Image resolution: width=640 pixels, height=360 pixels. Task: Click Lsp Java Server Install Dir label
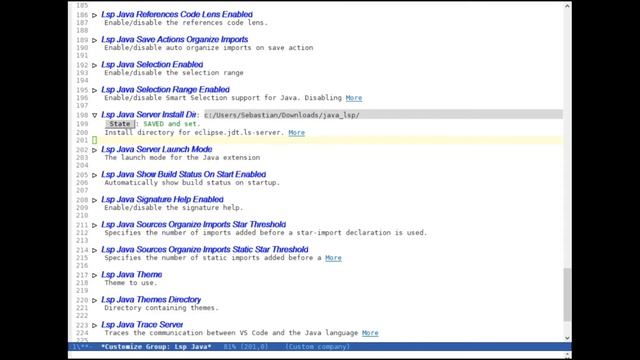click(149, 115)
